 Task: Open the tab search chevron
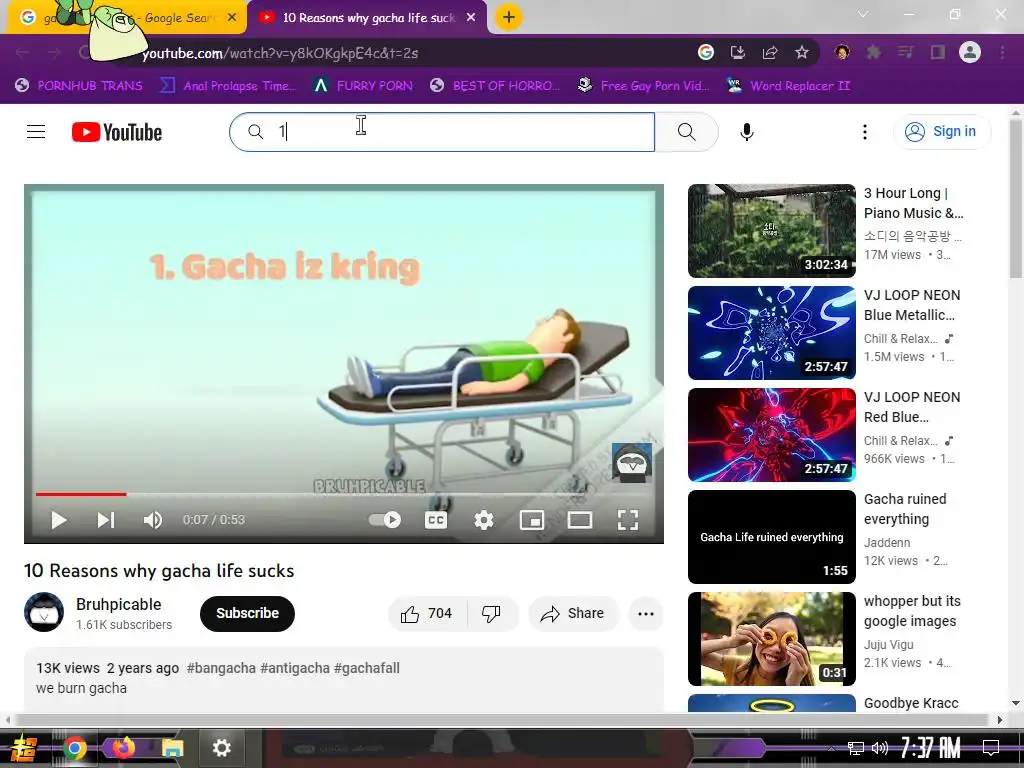(863, 14)
